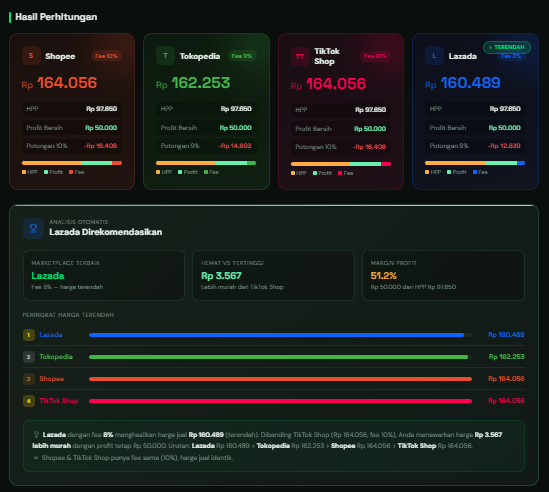Viewport: 549px width, 492px height.
Task: Click the Shopee HPP row Rp 97.850
Action: coord(72,109)
